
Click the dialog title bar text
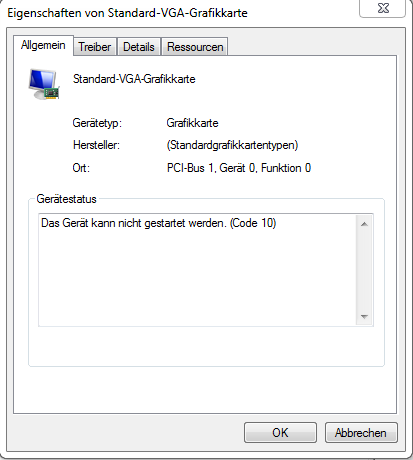[127, 13]
